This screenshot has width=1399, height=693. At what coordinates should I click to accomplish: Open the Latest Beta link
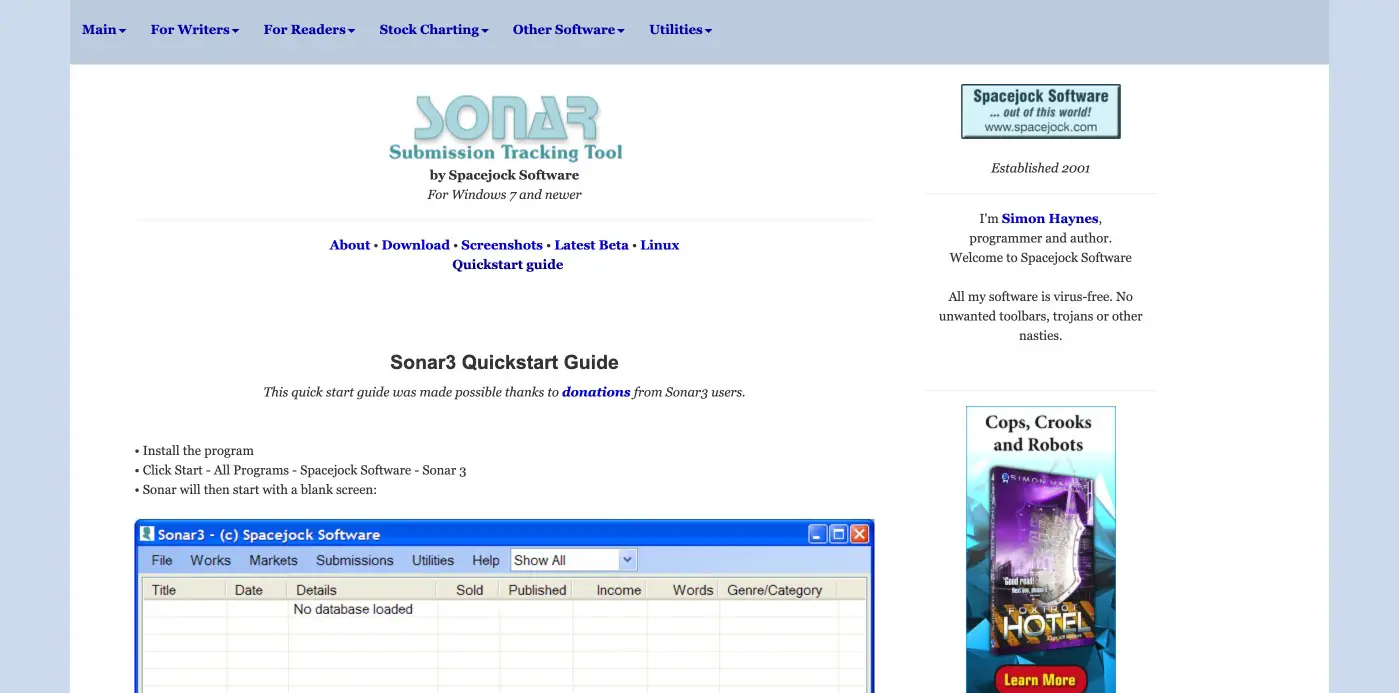click(x=591, y=245)
